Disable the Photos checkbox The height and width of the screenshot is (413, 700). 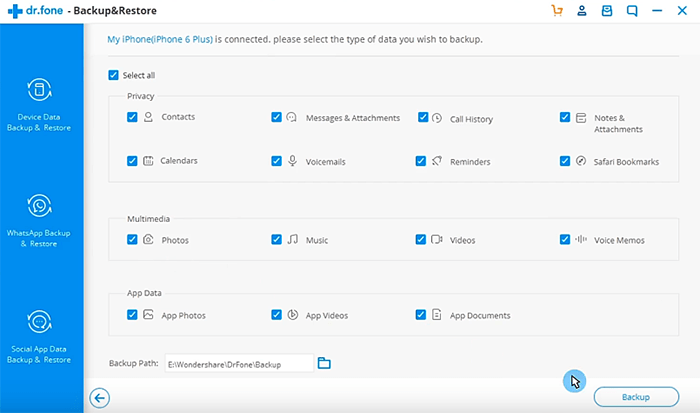[132, 240]
